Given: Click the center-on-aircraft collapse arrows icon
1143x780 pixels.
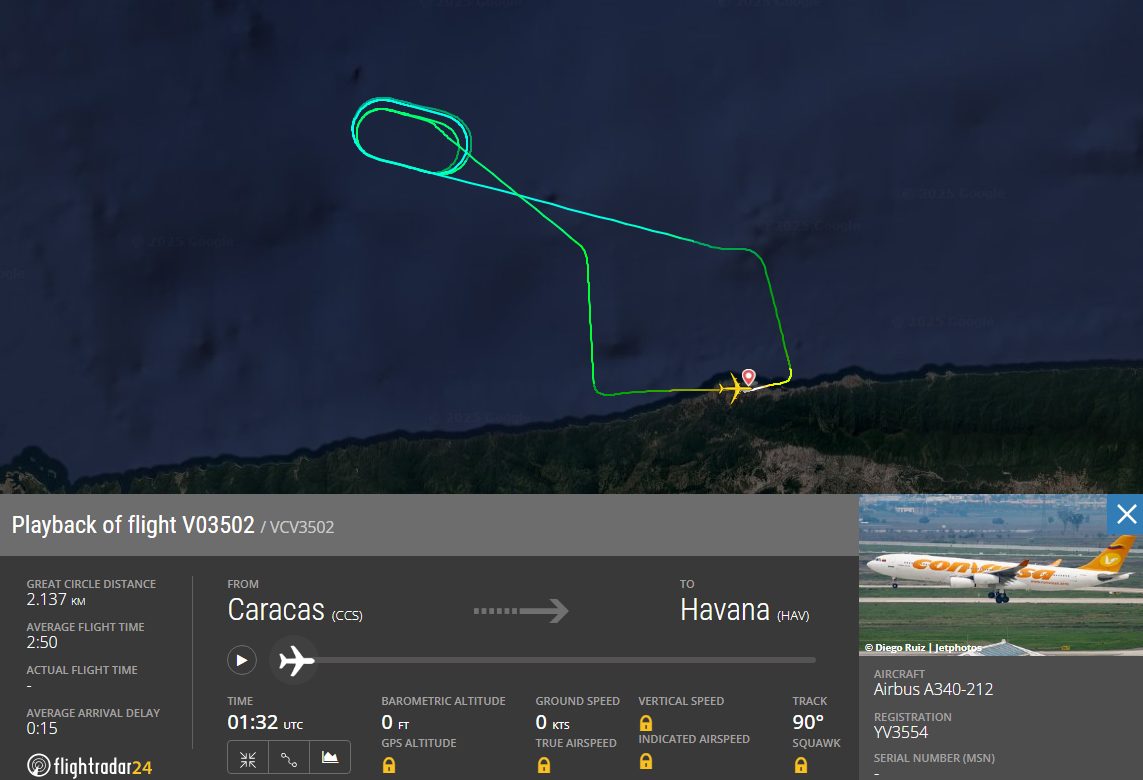Looking at the screenshot, I should (248, 758).
